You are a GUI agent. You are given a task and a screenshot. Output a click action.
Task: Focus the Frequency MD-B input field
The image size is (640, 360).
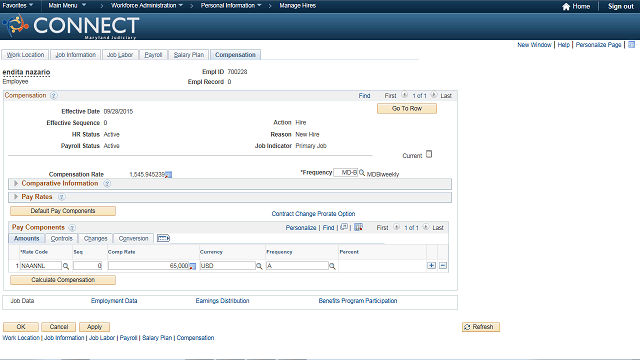click(x=346, y=173)
